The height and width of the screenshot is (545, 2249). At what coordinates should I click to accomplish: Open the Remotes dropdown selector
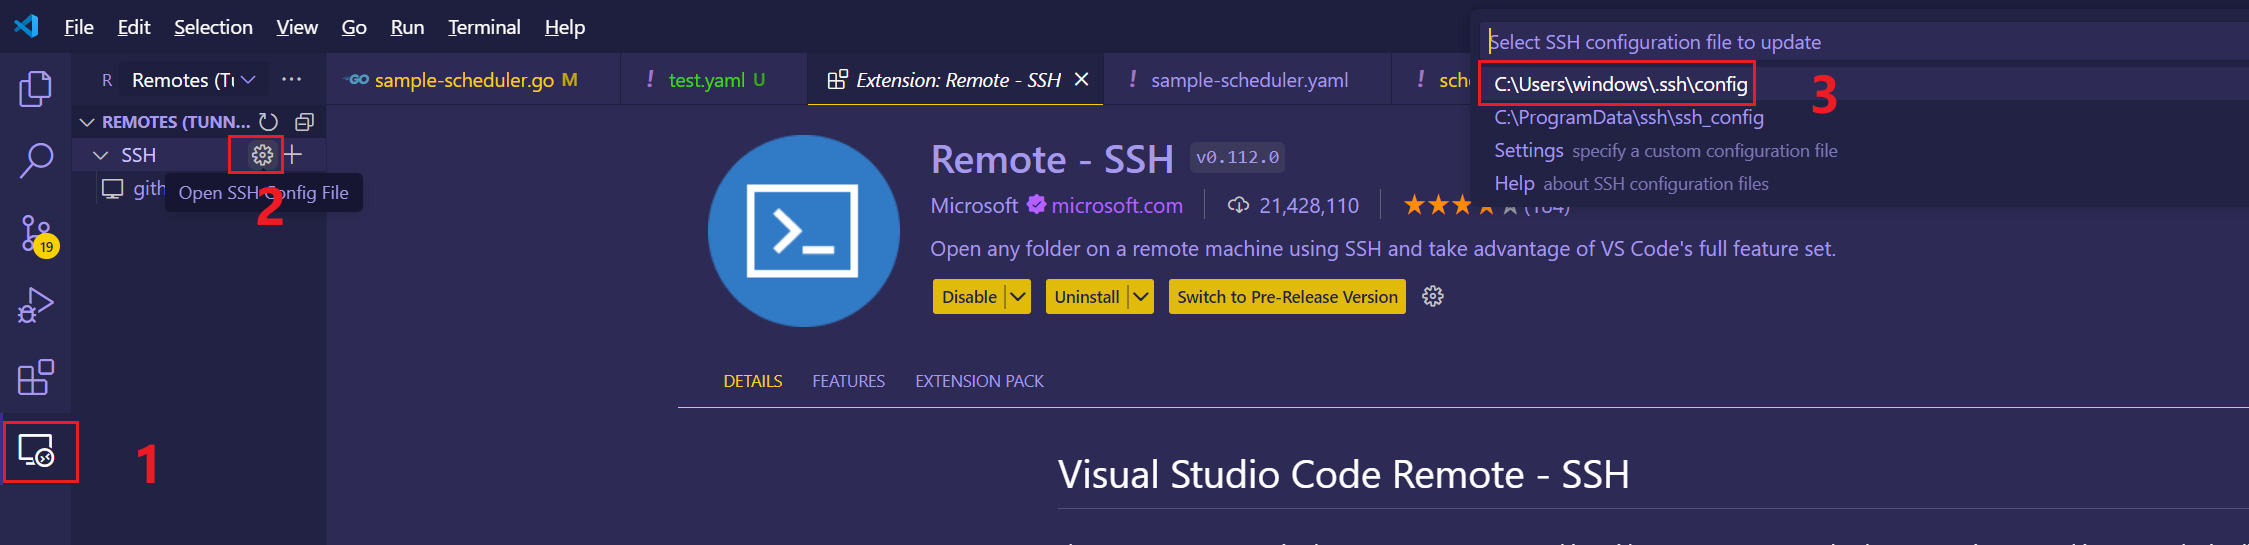[194, 80]
